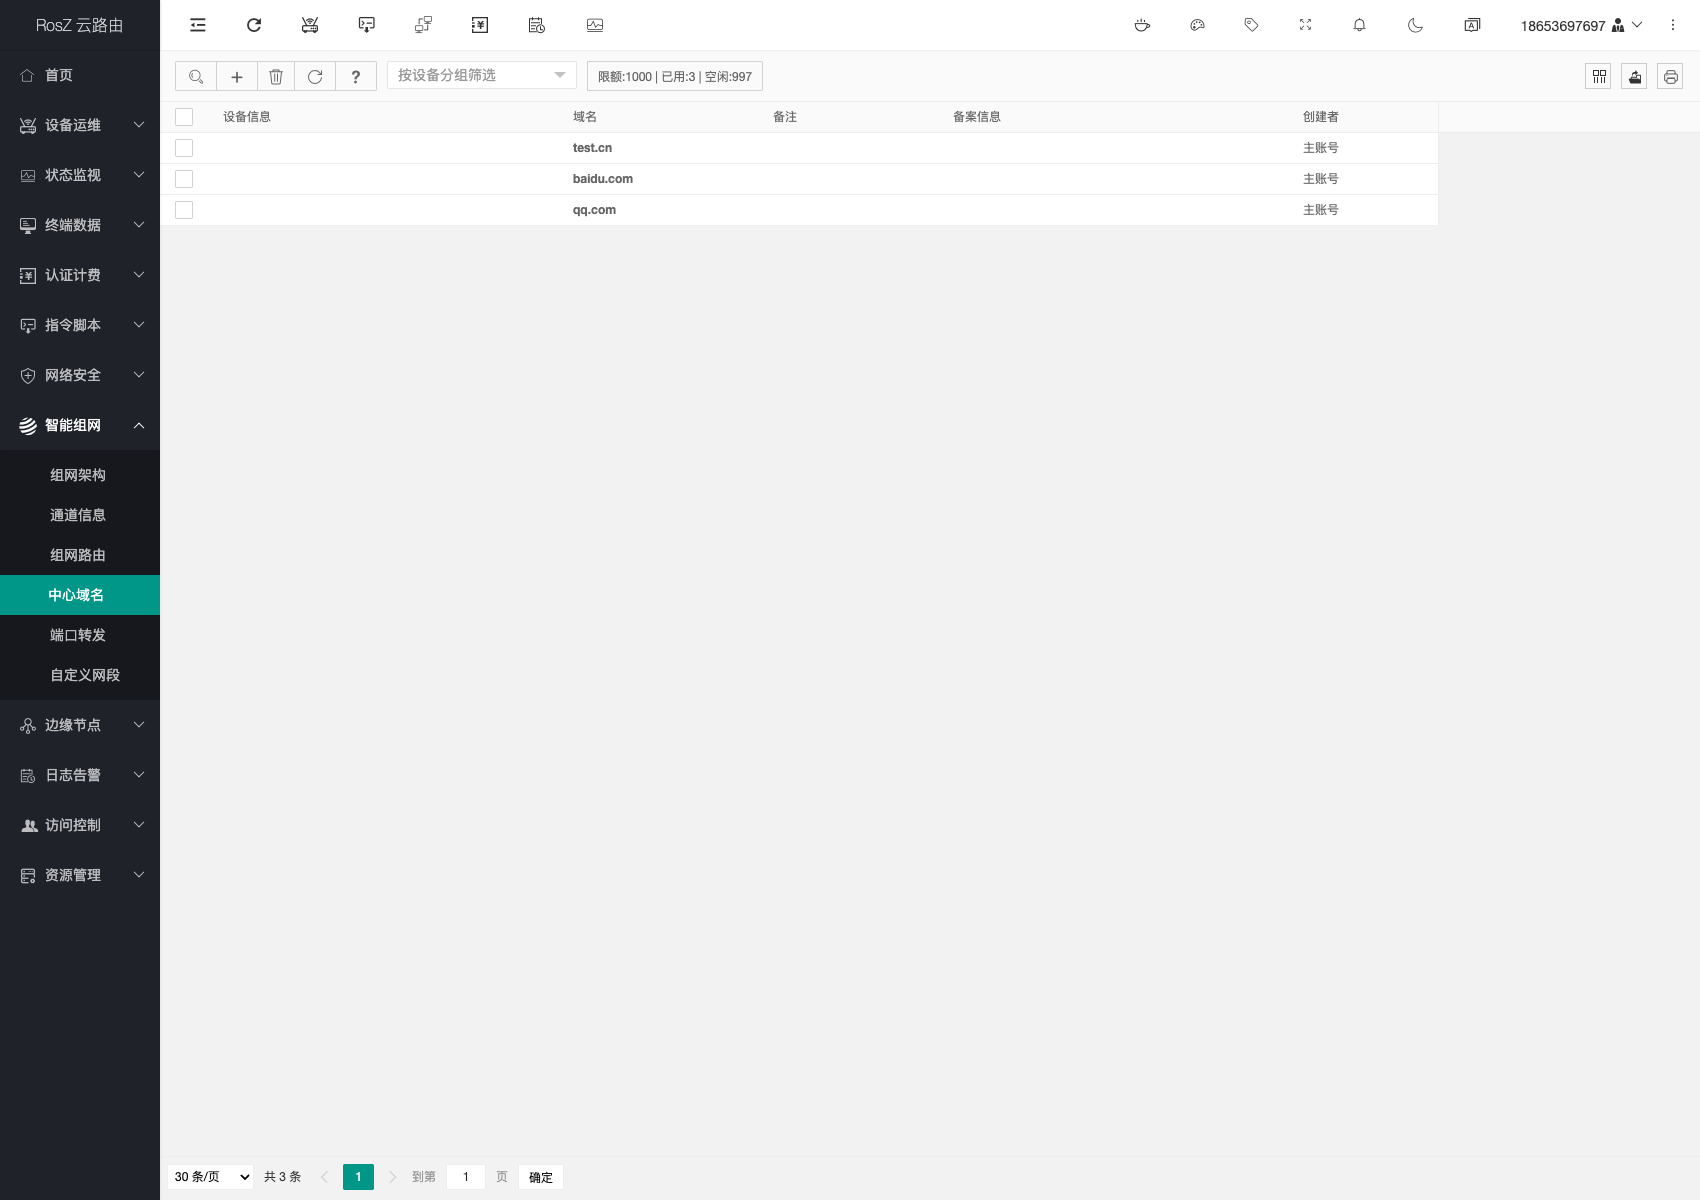Viewport: 1700px width, 1200px height.
Task: Open the 30 per page dropdown
Action: pos(212,1177)
